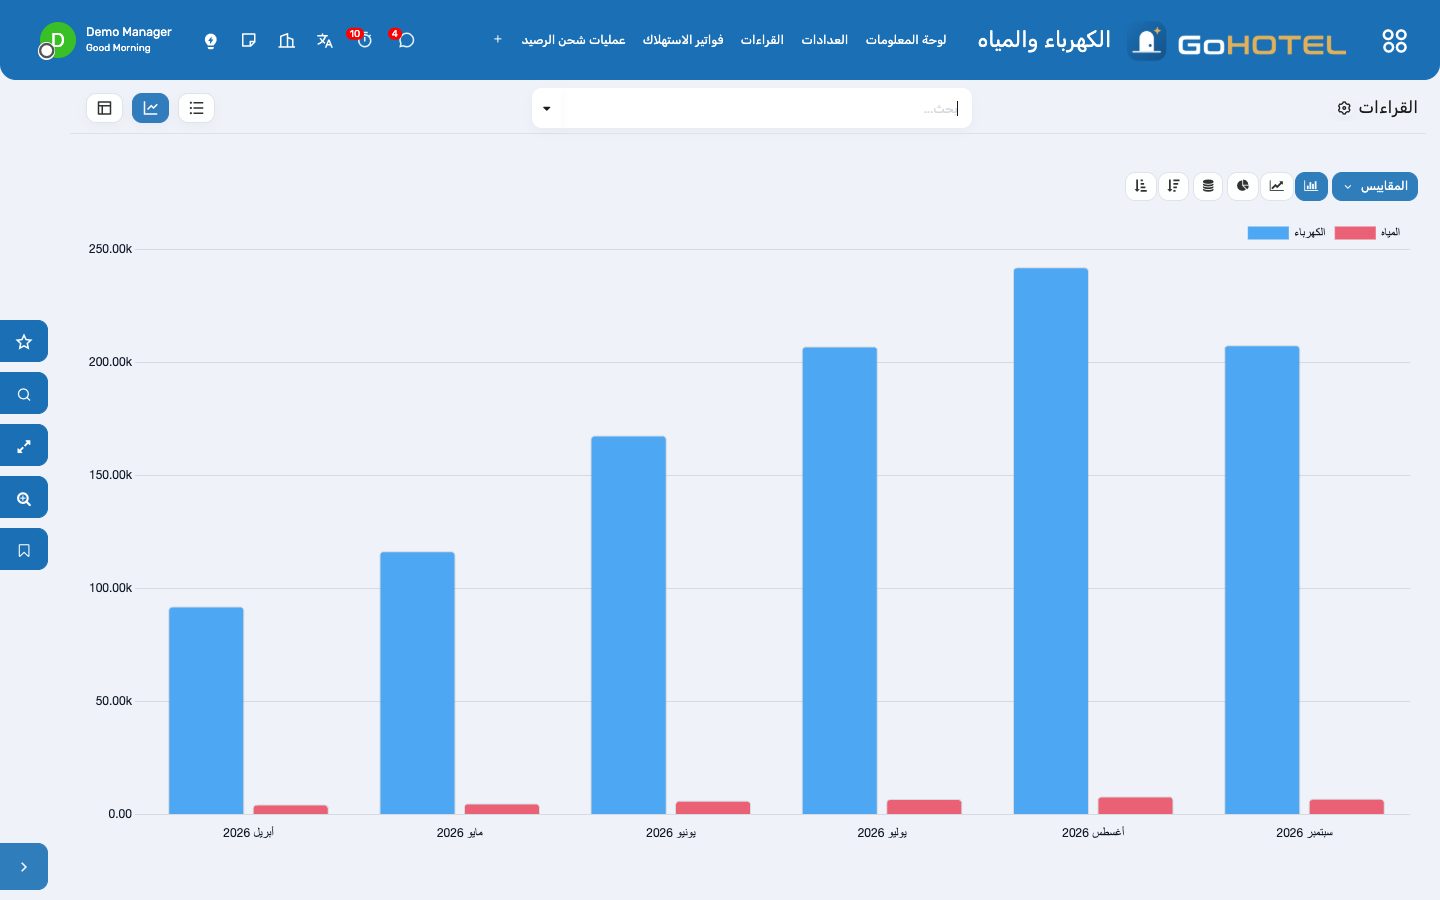Open the company building icon
Image resolution: width=1440 pixels, height=900 pixels.
[x=287, y=41]
